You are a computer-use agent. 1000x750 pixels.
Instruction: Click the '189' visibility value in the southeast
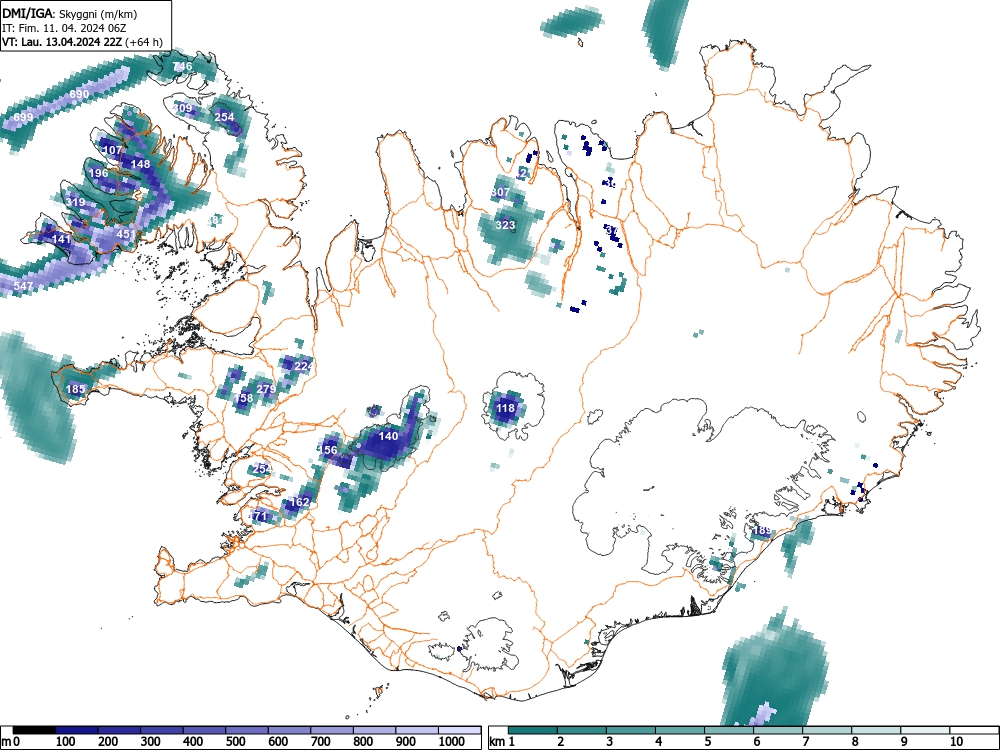tap(762, 531)
